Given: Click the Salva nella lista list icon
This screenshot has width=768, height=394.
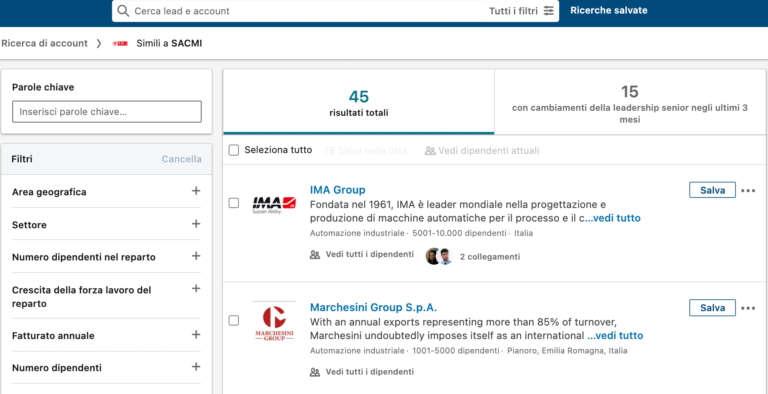Looking at the screenshot, I should pyautogui.click(x=331, y=151).
